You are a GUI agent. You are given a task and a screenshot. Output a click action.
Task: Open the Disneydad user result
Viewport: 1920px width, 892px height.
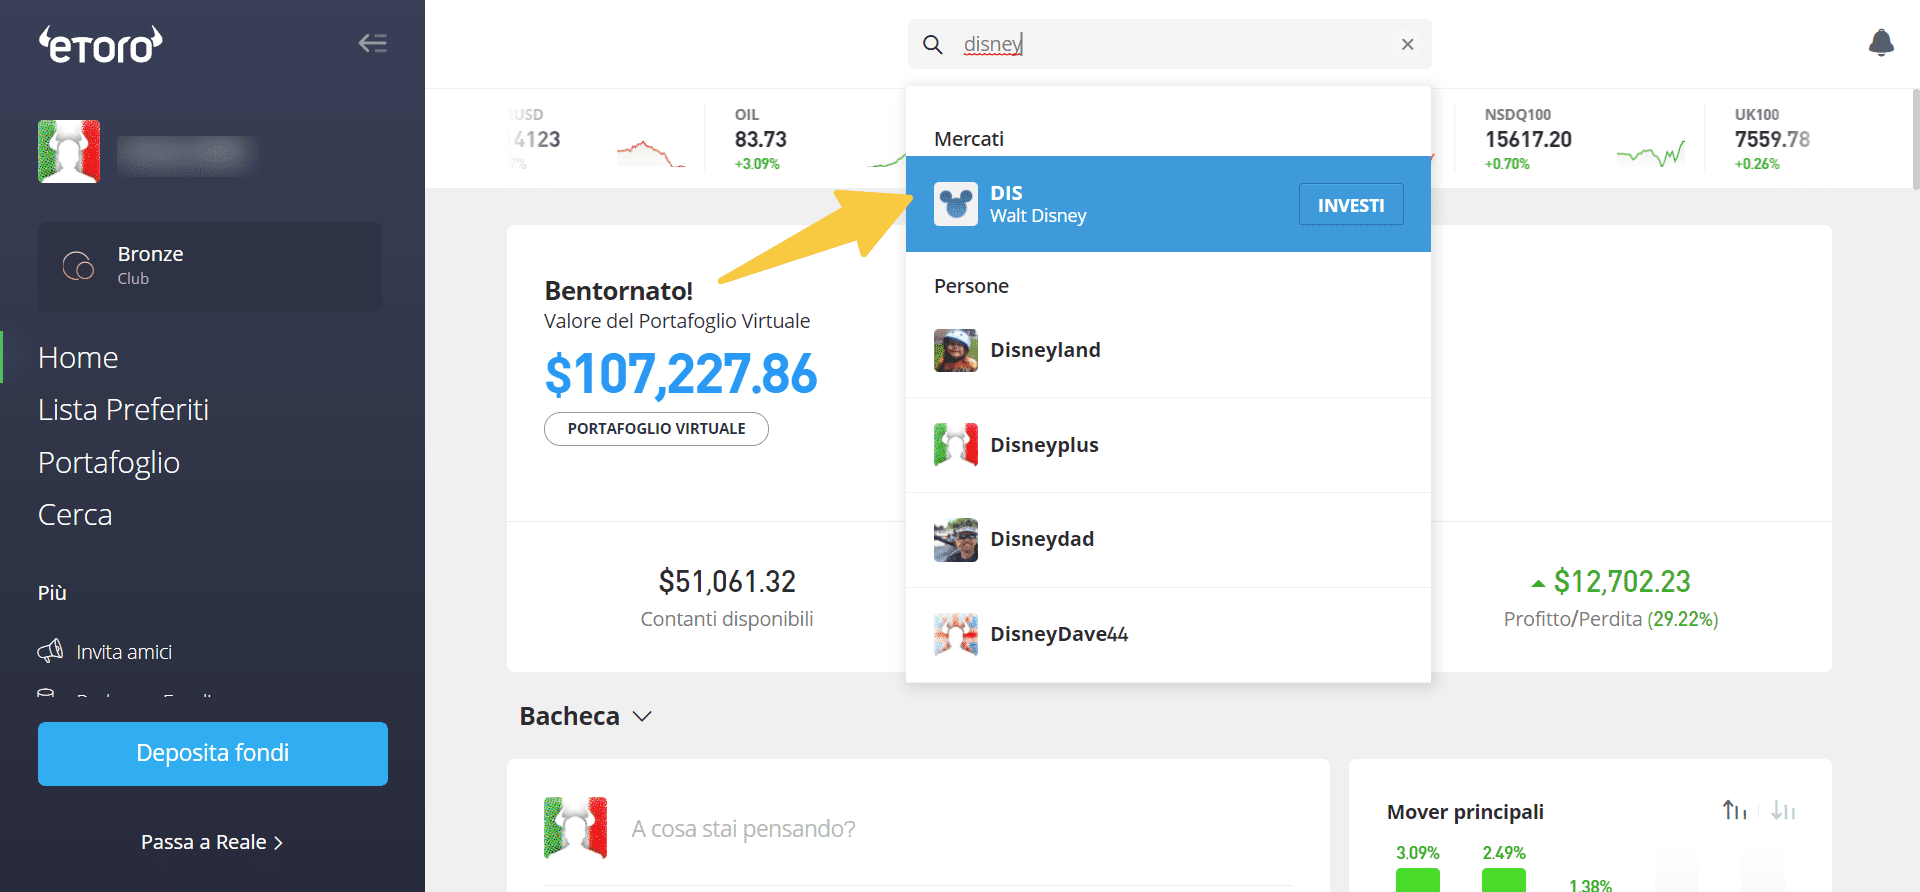point(1168,539)
